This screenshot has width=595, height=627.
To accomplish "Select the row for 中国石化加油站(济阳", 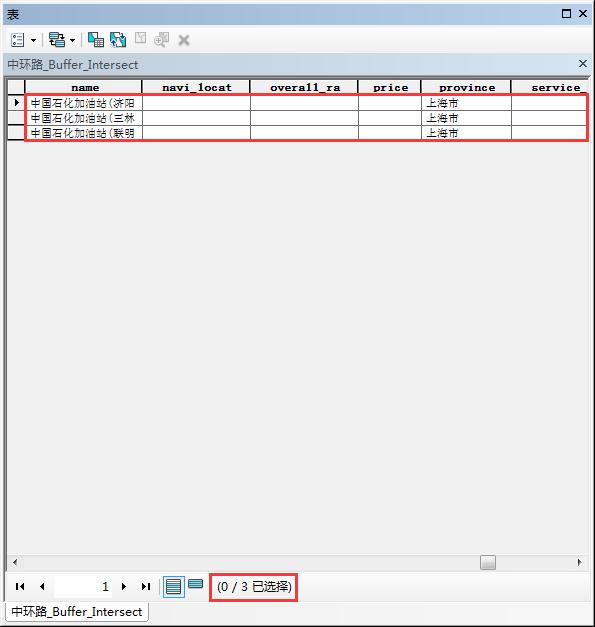I will [16, 103].
